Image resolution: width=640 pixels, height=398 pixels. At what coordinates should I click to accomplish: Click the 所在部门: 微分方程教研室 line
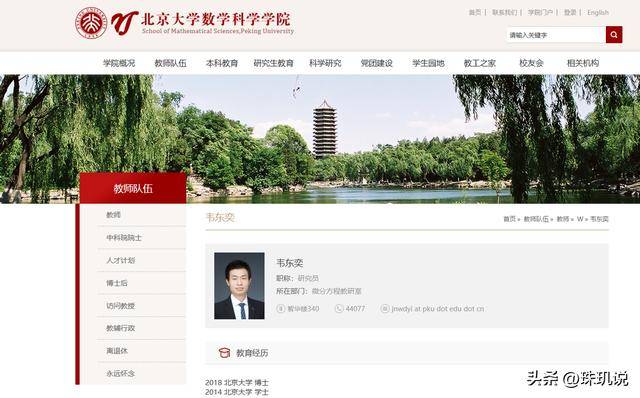pyautogui.click(x=319, y=291)
